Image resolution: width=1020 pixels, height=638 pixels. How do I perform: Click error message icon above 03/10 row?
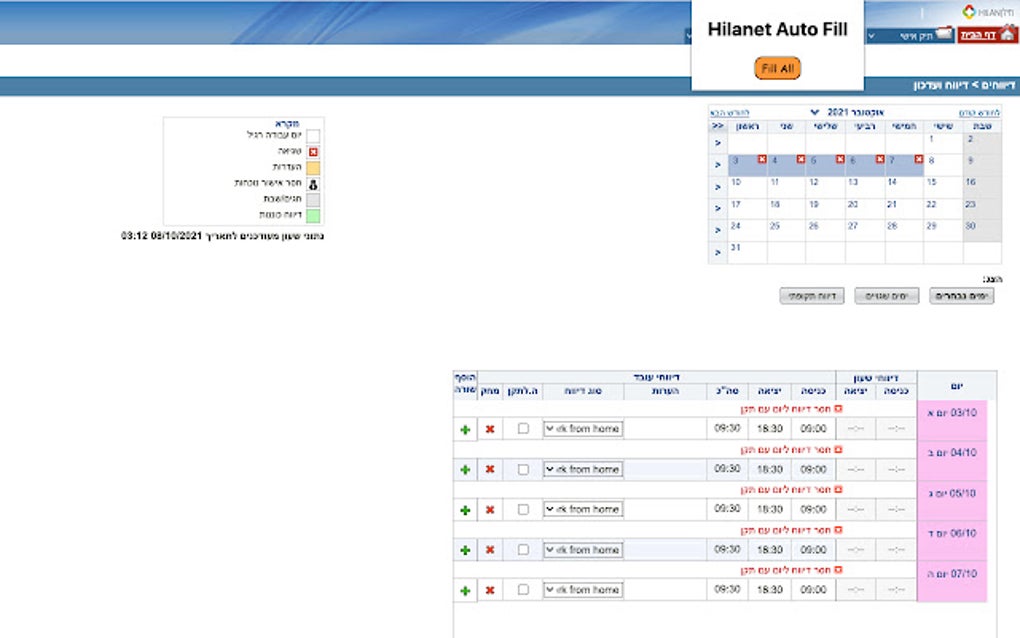[x=838, y=409]
